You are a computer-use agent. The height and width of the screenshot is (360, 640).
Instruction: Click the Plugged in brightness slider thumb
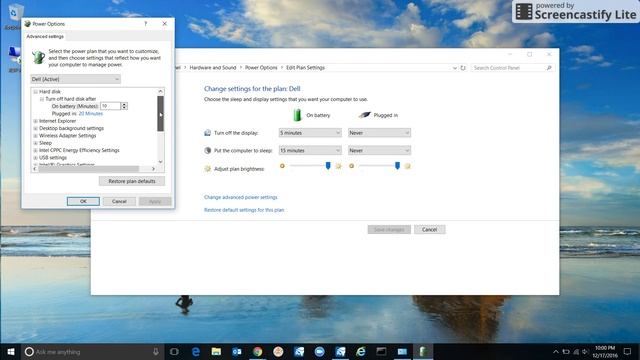tap(397, 166)
